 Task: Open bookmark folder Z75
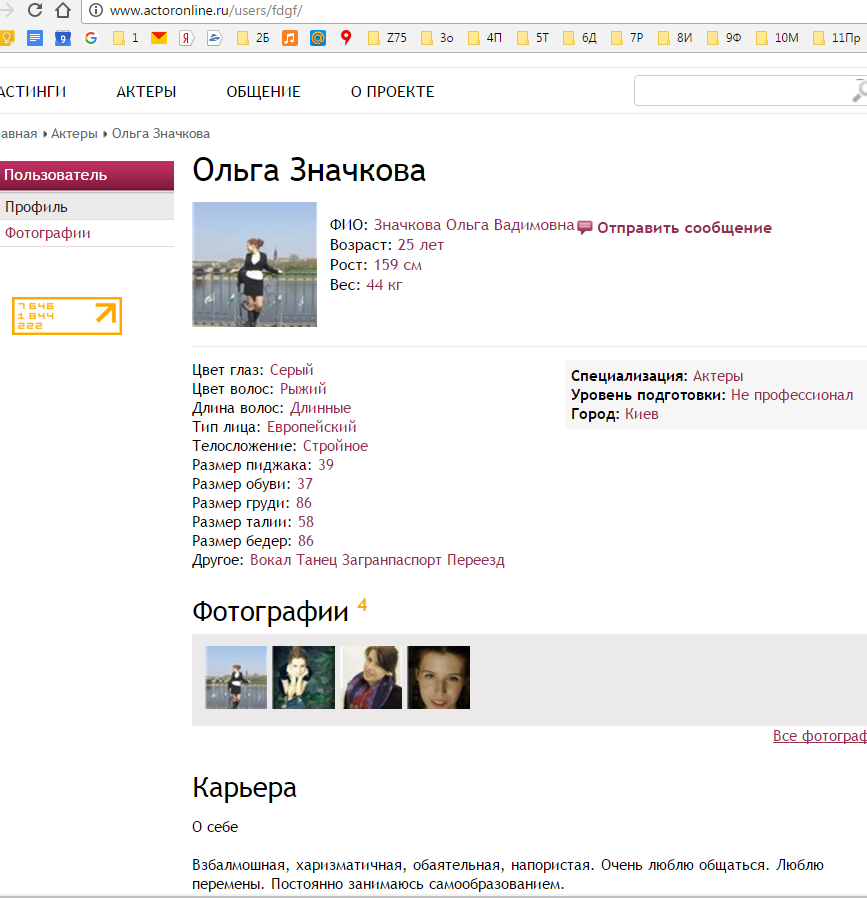click(x=387, y=38)
